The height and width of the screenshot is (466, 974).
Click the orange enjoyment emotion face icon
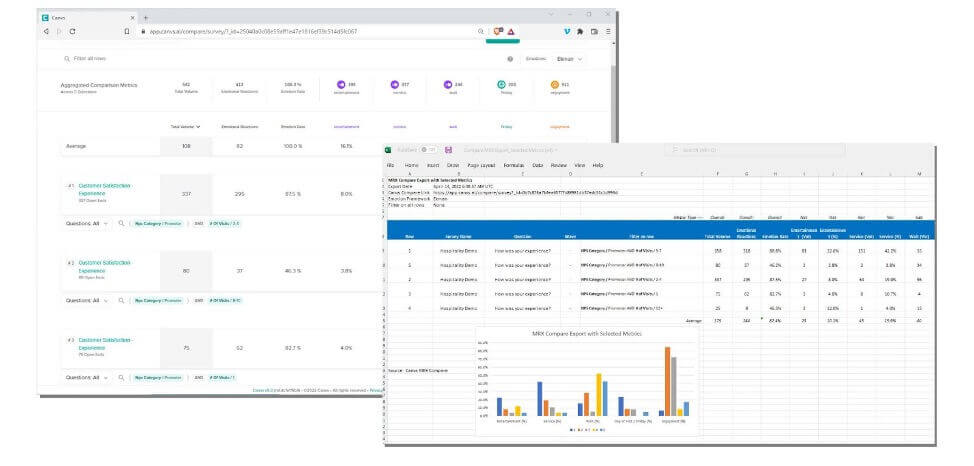click(555, 85)
